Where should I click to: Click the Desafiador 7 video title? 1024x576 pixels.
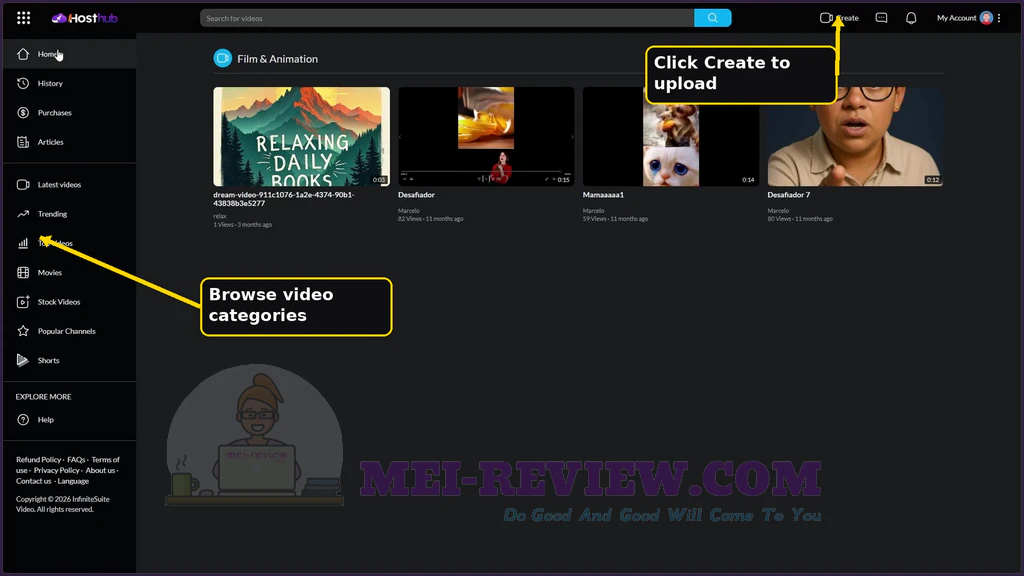click(x=788, y=195)
